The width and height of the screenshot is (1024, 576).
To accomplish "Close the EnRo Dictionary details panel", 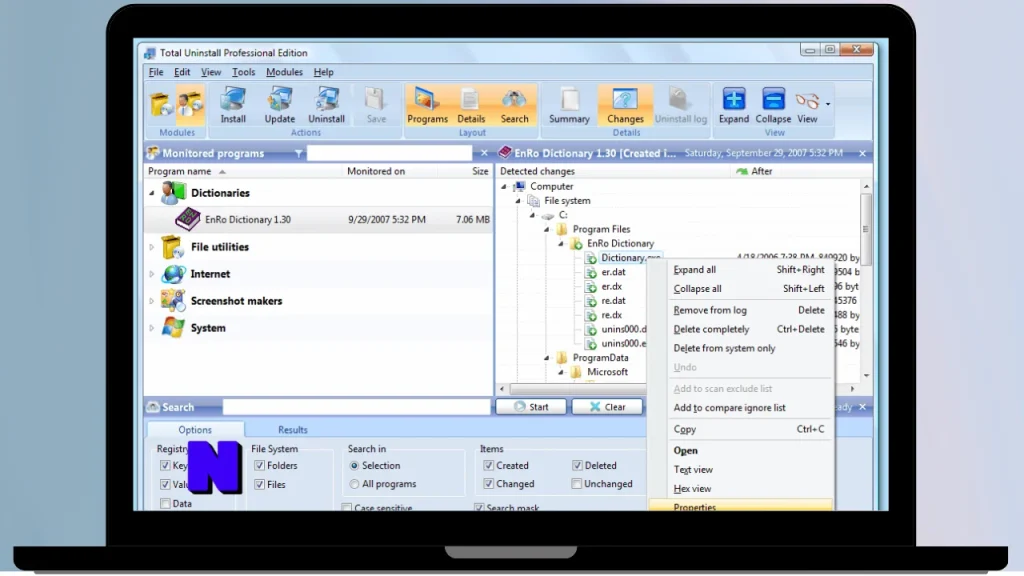I will tap(863, 153).
